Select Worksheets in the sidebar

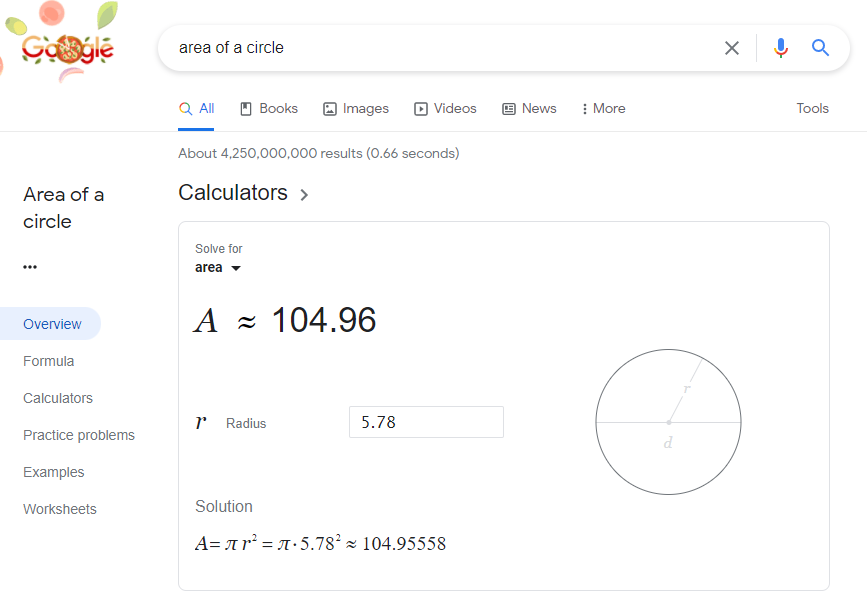tap(60, 509)
